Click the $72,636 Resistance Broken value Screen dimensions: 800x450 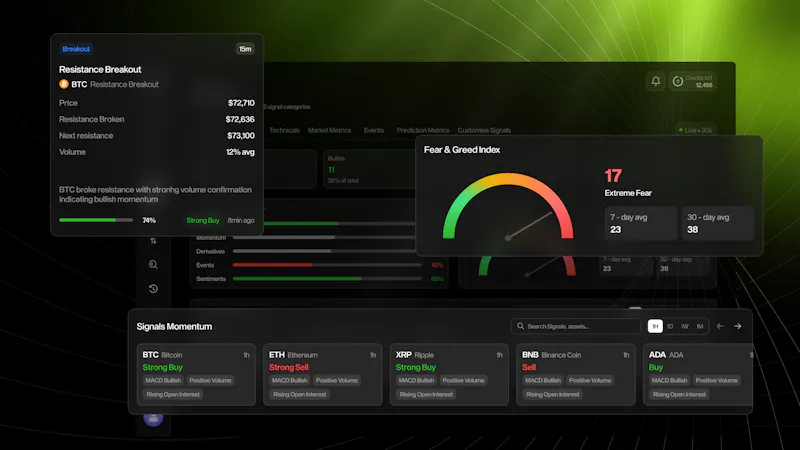pos(240,119)
